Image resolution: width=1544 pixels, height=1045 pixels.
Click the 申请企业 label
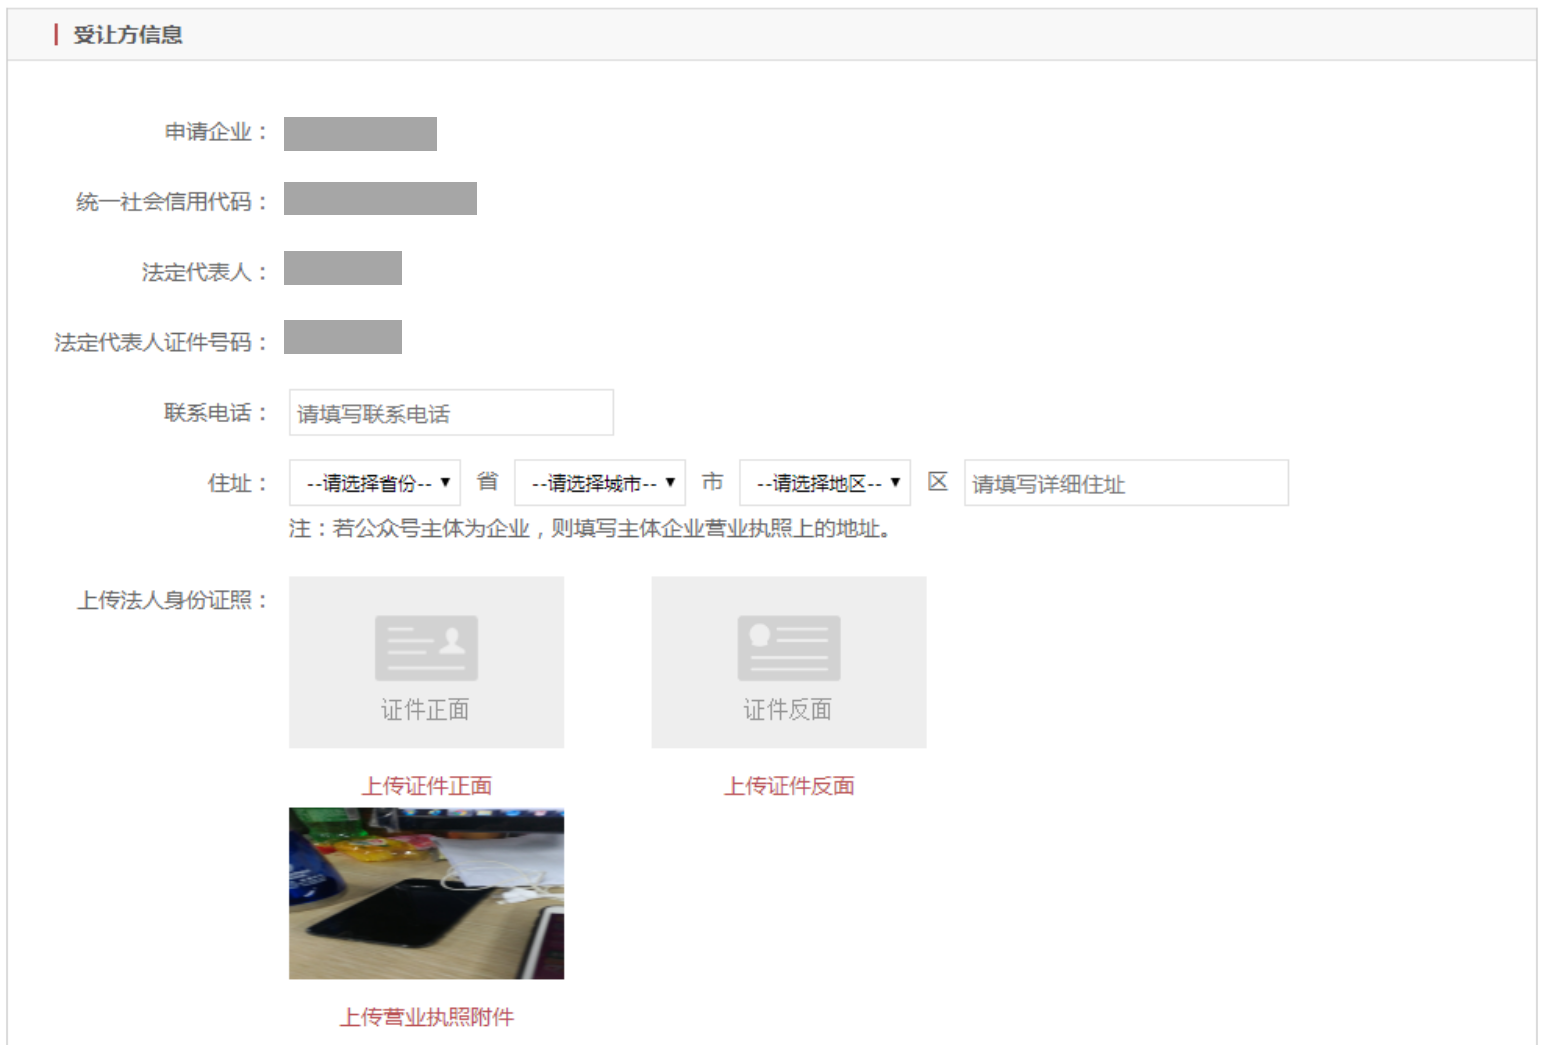coord(216,132)
